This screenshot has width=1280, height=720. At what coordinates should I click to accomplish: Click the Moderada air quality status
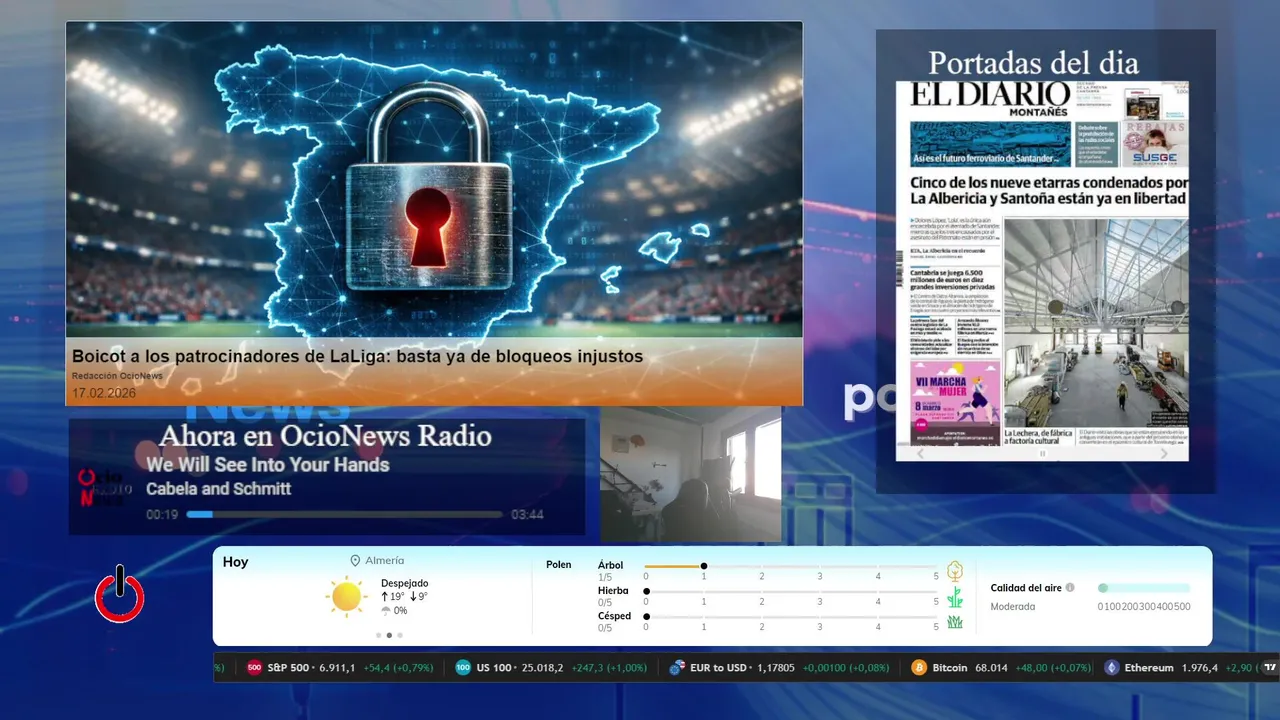pyautogui.click(x=1013, y=607)
